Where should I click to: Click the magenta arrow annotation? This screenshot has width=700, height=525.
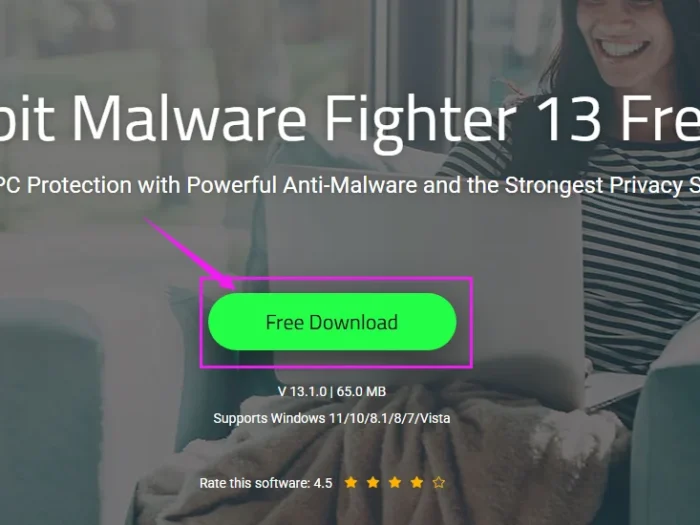click(190, 253)
